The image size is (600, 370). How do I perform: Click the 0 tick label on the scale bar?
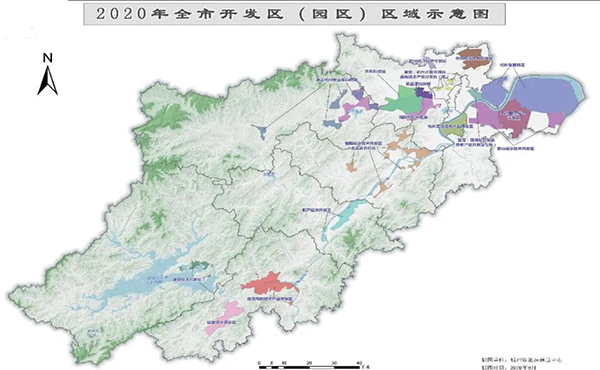click(x=259, y=362)
